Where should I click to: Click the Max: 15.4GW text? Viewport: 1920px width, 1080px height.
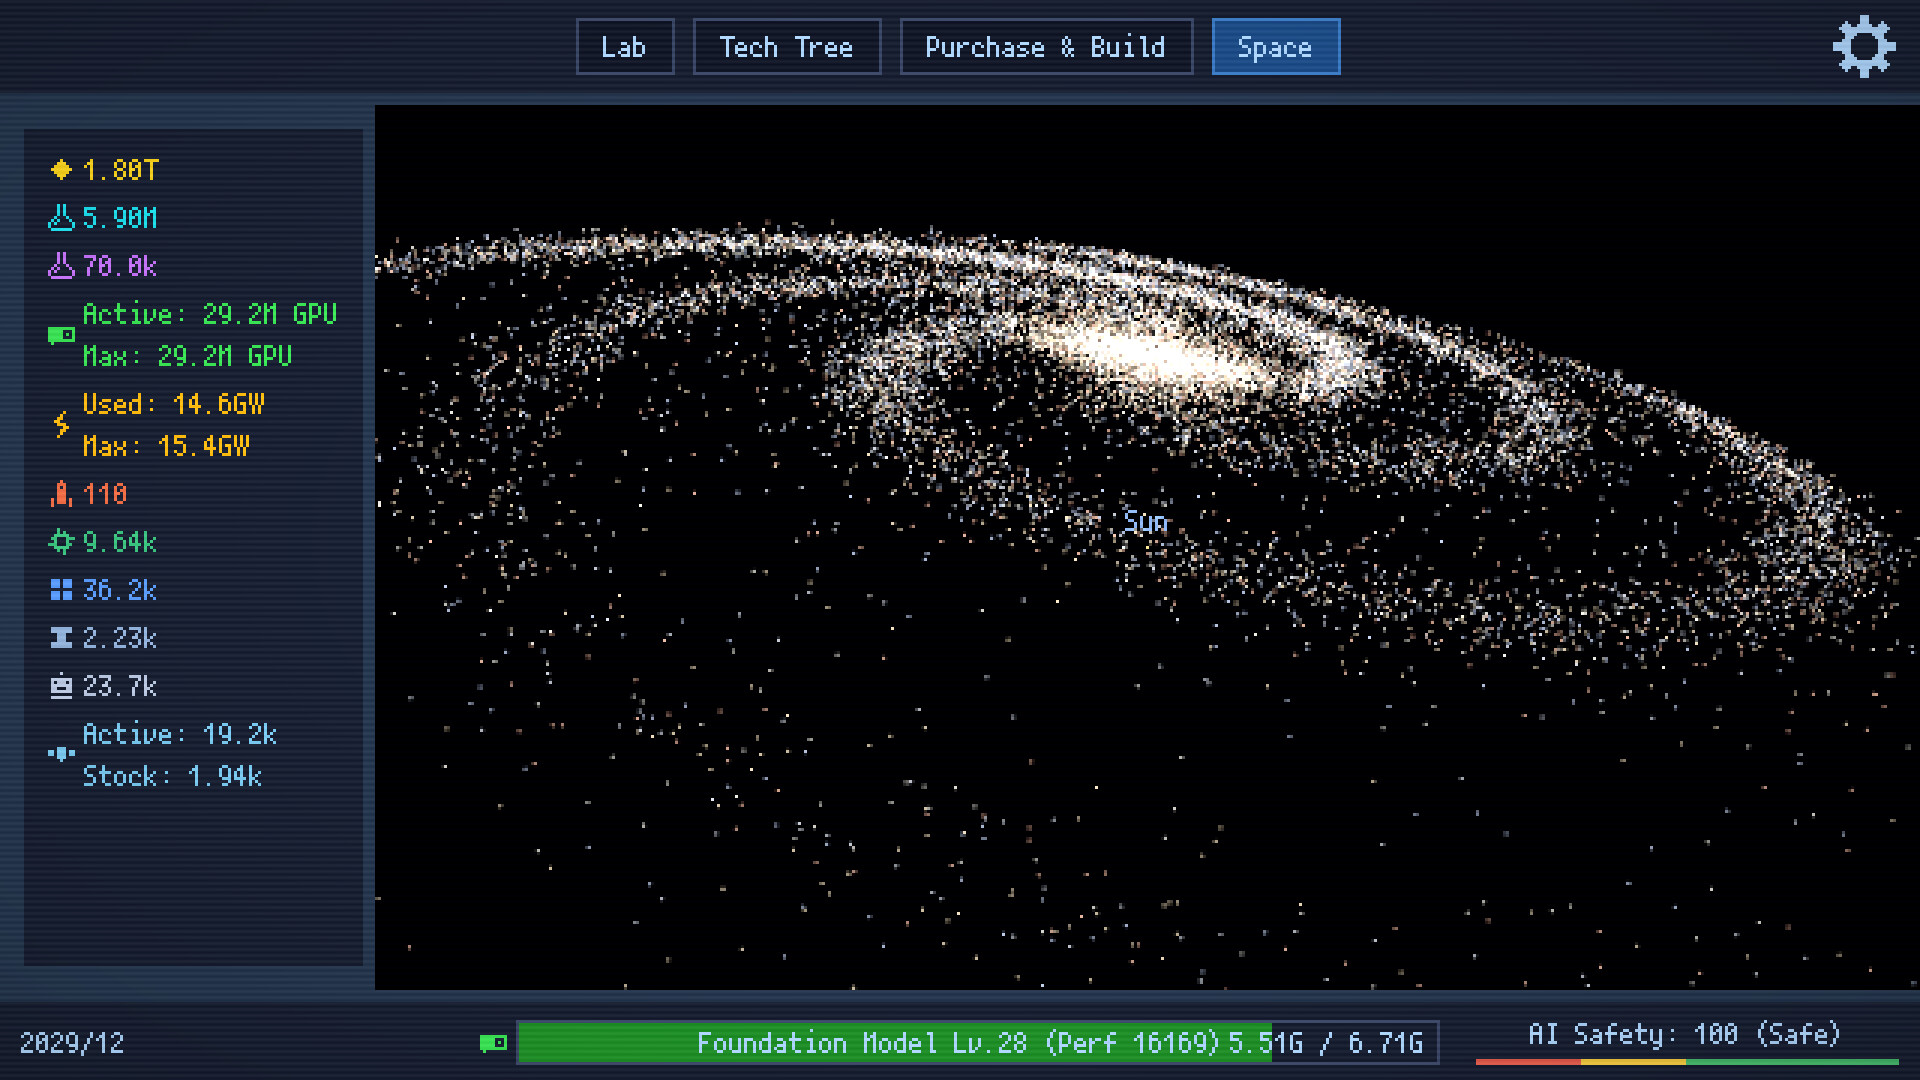click(x=166, y=446)
